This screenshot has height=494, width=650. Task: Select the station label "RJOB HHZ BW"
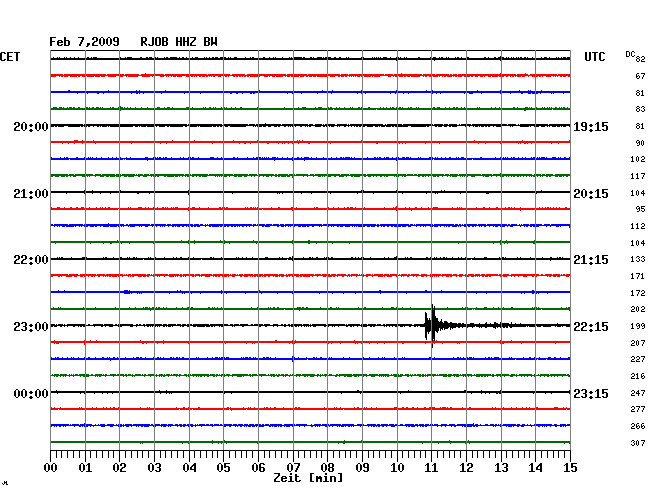click(x=179, y=42)
